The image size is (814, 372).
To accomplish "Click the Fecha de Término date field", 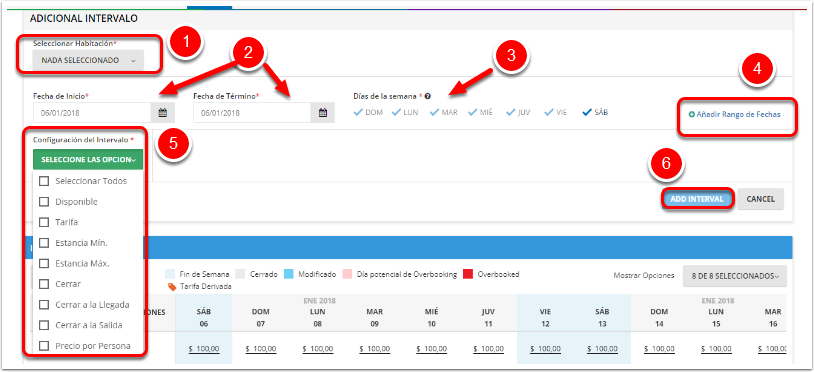I will (252, 113).
